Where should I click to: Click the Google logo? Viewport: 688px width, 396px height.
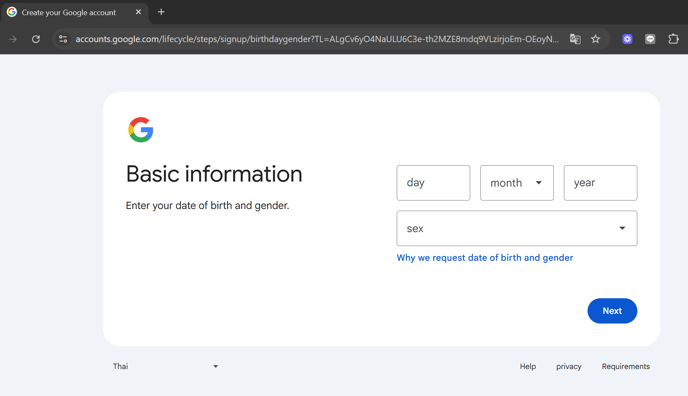pyautogui.click(x=141, y=130)
